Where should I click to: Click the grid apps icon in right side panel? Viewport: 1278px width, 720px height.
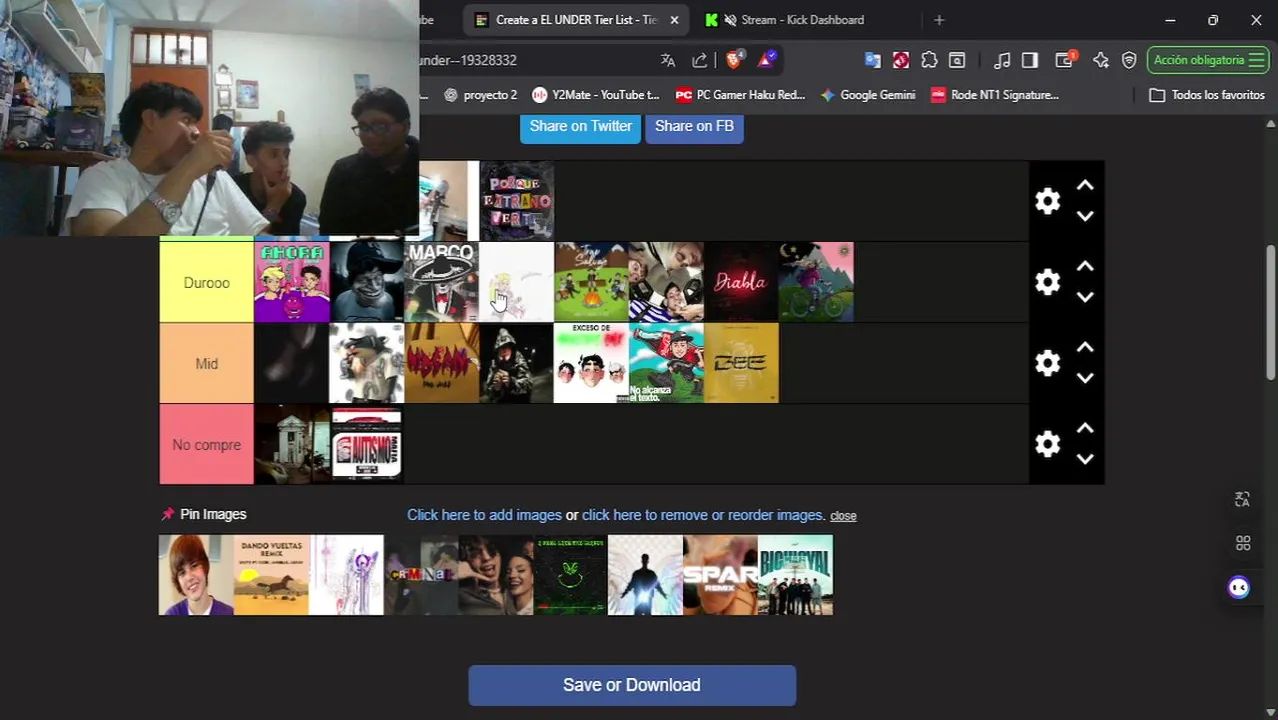pos(1242,543)
